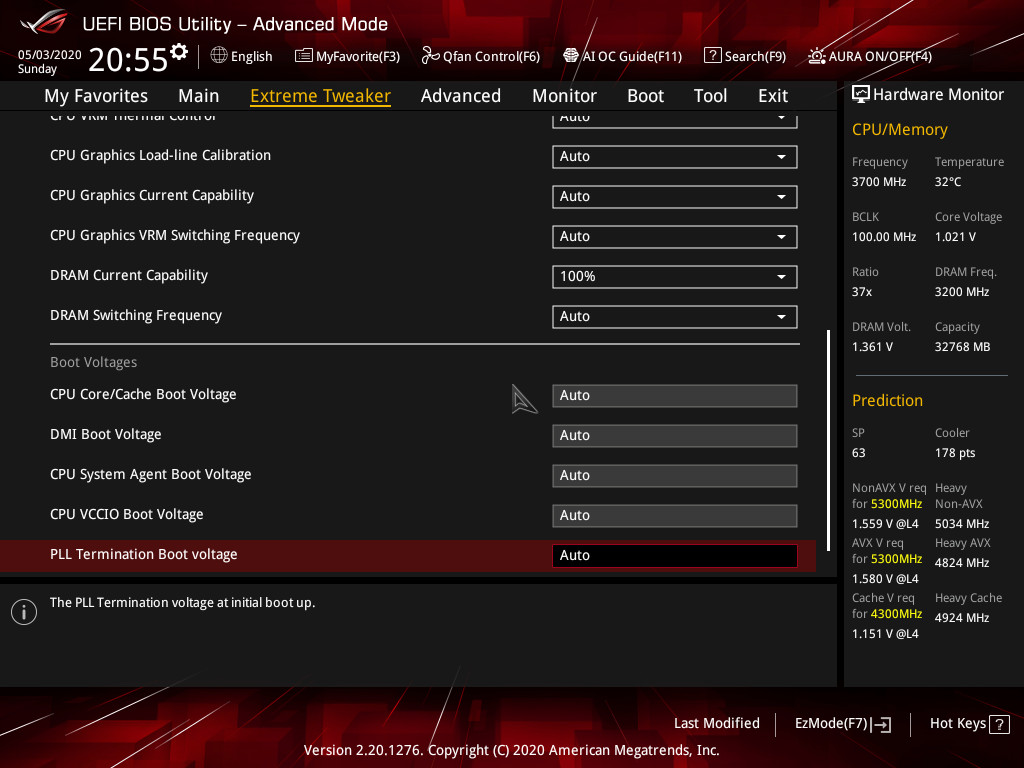The width and height of the screenshot is (1024, 768).
Task: Click the yellow 4300MHz cache value
Action: [896, 614]
